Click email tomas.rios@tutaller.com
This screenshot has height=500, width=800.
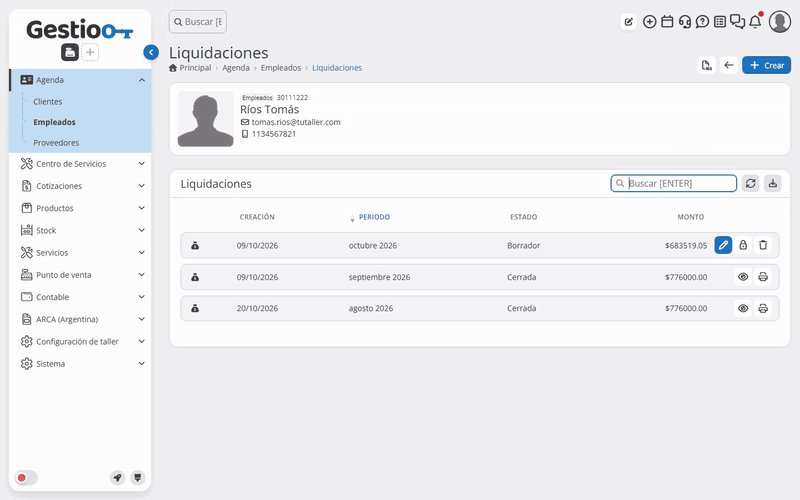[x=296, y=122]
